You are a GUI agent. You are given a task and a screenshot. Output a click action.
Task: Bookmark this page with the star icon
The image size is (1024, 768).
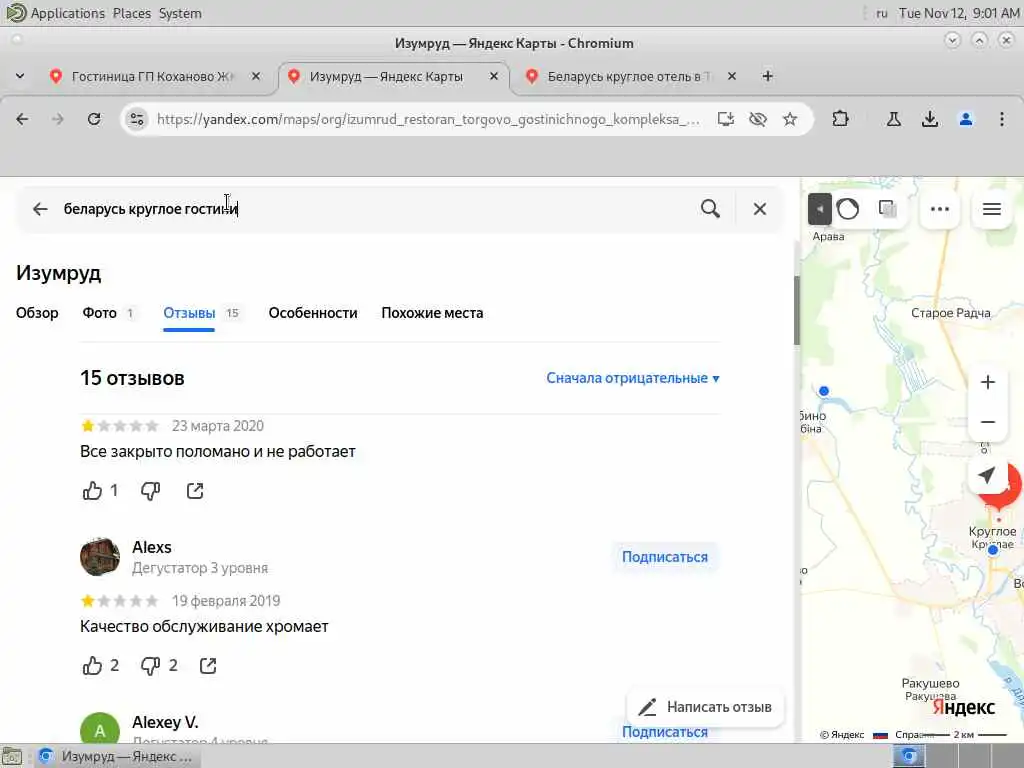tap(790, 119)
